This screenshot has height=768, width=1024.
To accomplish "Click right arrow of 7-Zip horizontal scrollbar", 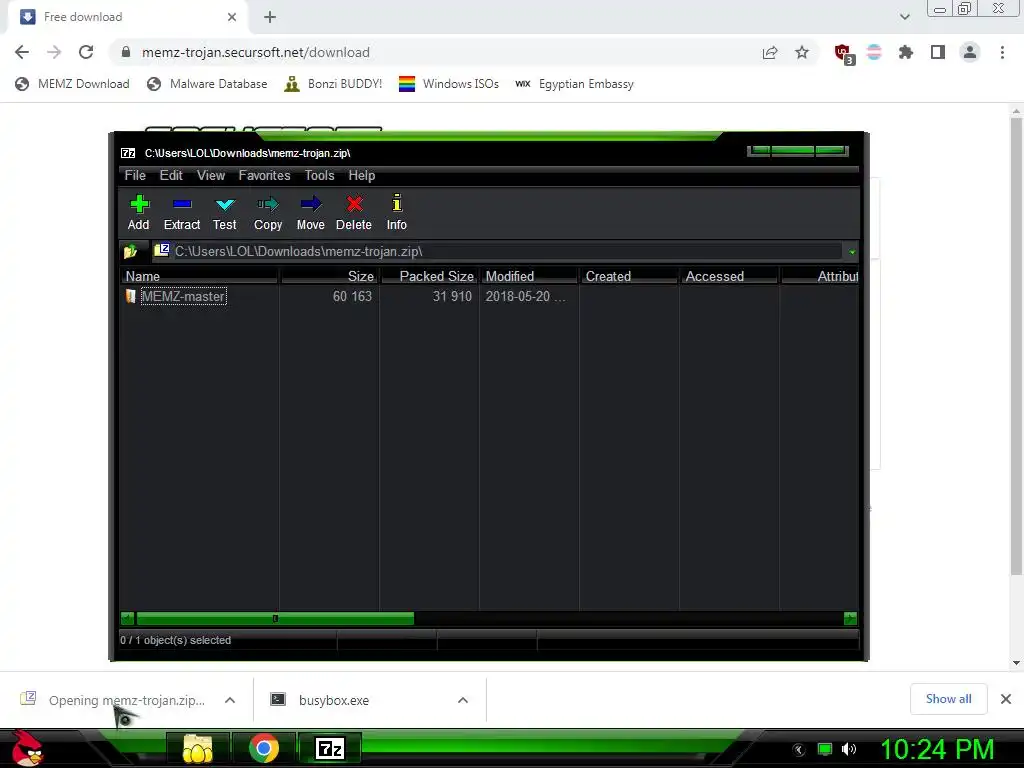I will 850,618.
